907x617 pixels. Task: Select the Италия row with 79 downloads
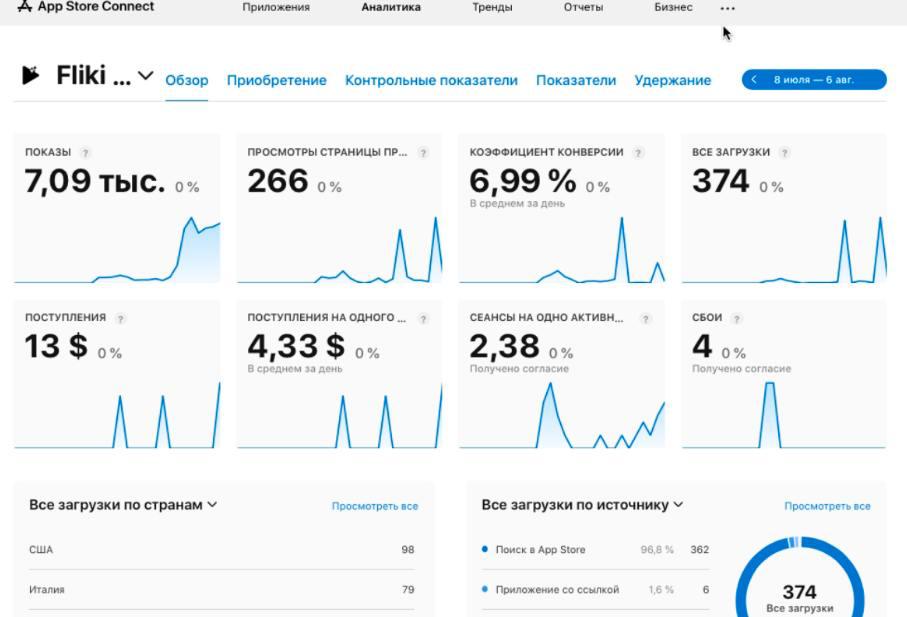(x=222, y=589)
